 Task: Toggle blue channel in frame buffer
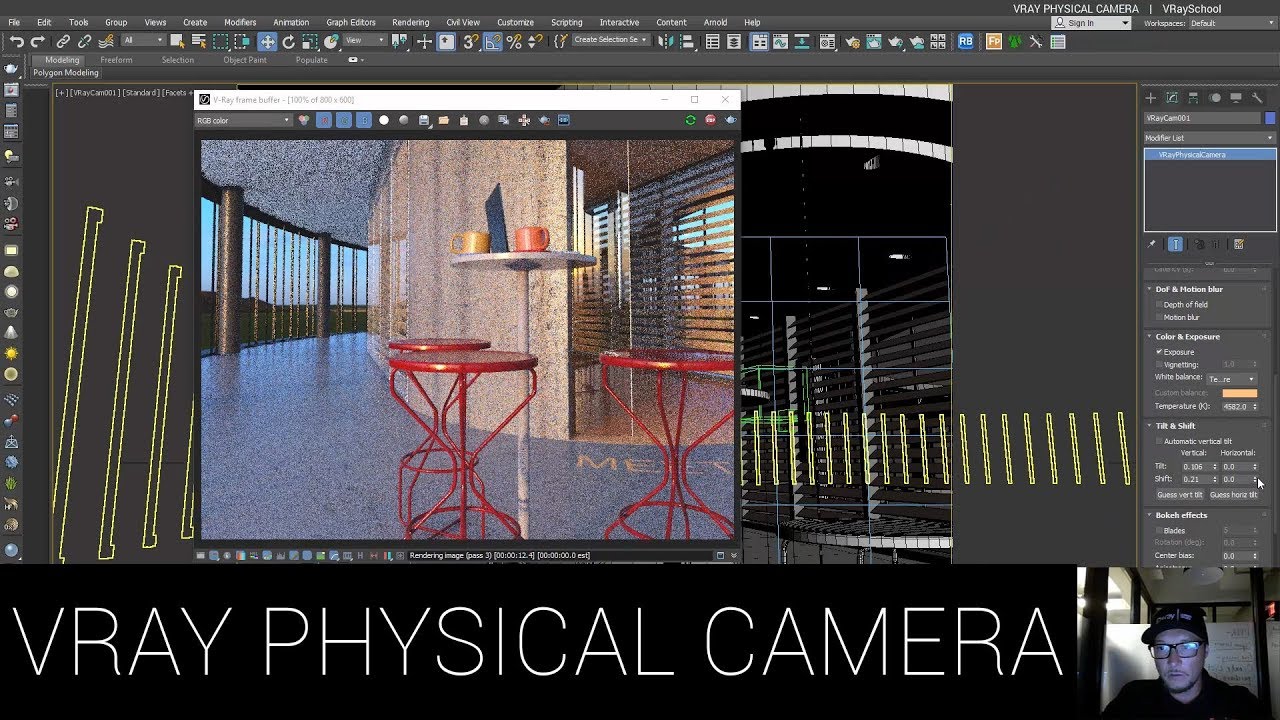[x=364, y=120]
